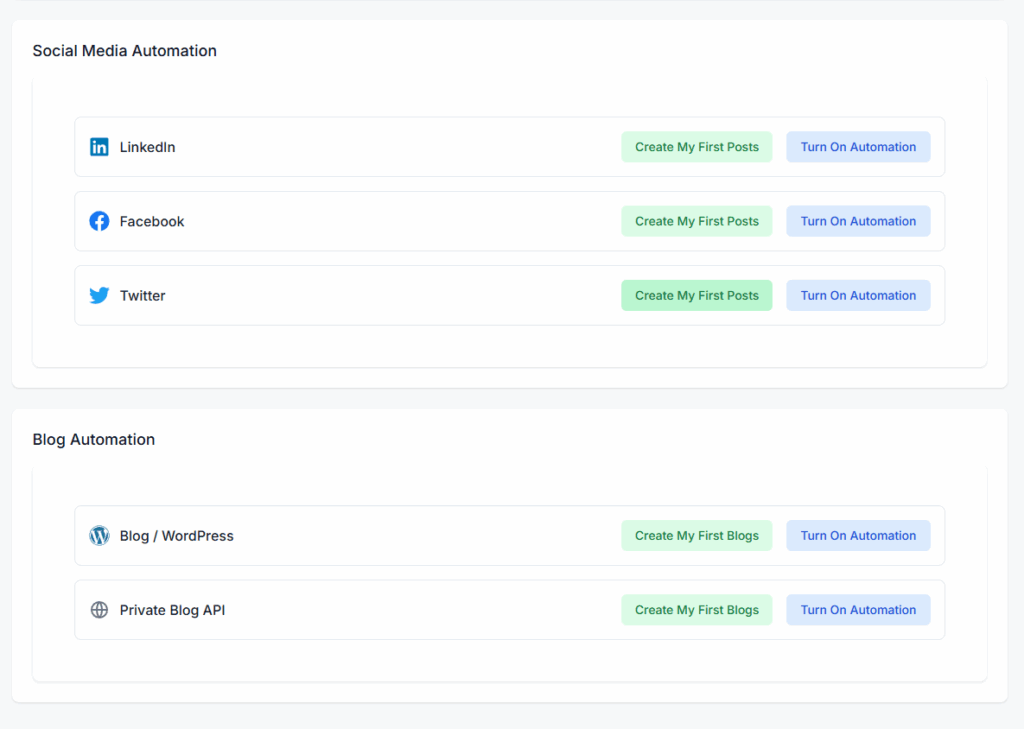Click the WordPress logo icon
The image size is (1024, 729).
coord(99,536)
